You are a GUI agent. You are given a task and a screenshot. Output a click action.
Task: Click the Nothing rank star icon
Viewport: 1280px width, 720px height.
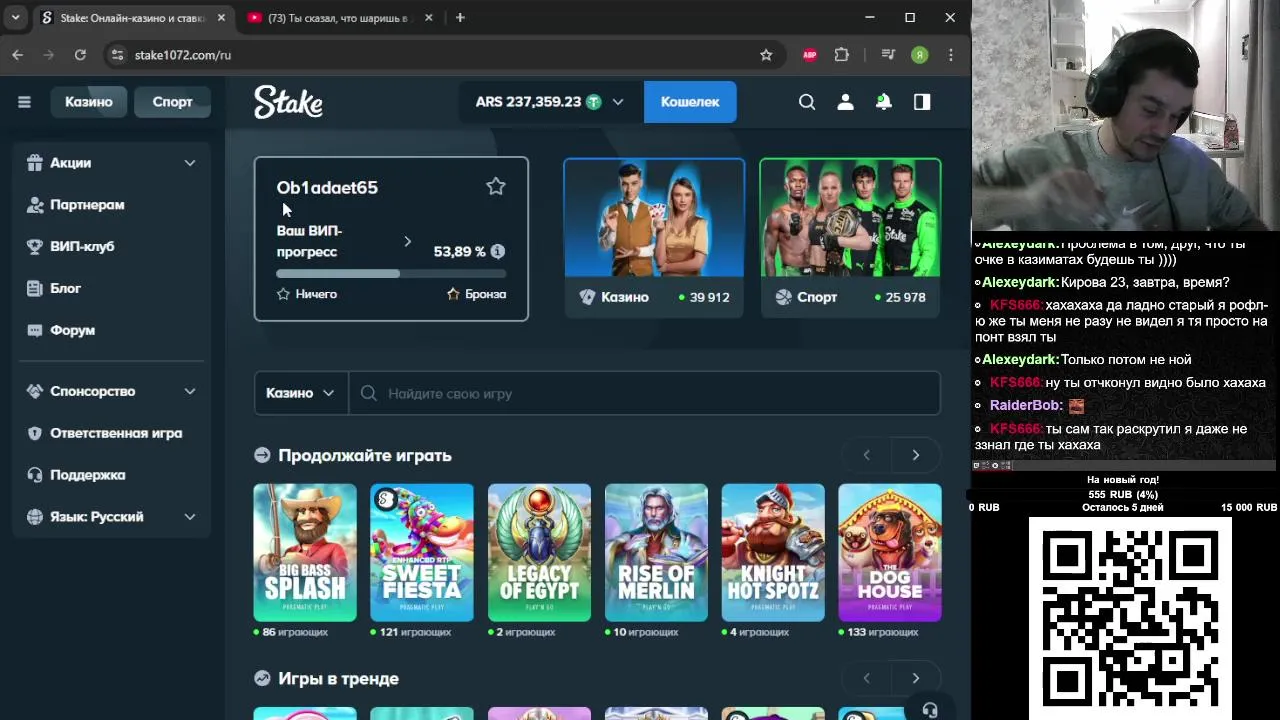tap(283, 294)
